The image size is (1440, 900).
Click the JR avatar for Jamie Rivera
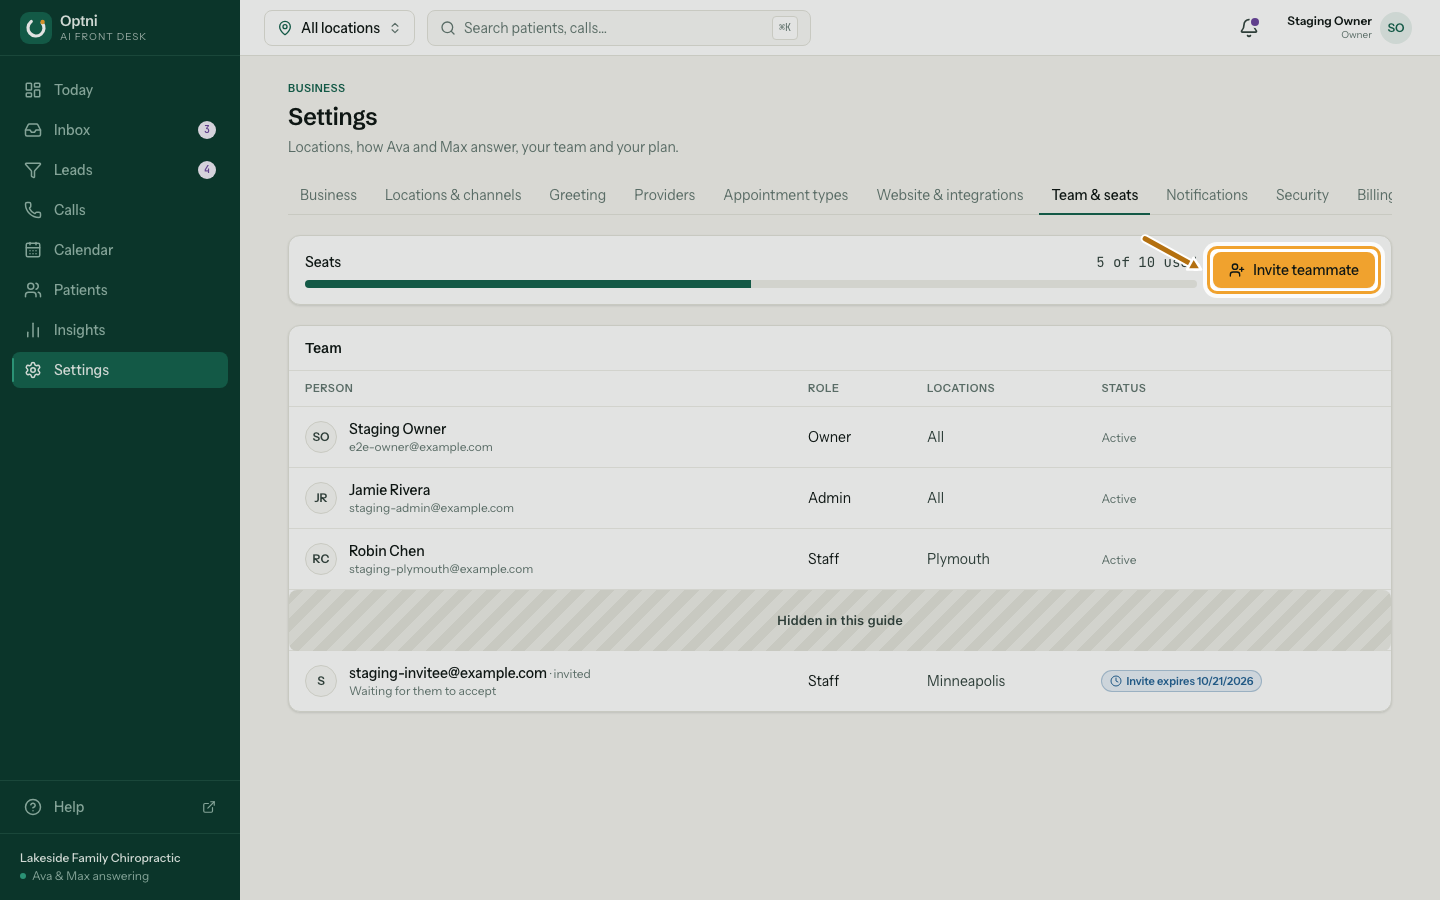click(321, 498)
